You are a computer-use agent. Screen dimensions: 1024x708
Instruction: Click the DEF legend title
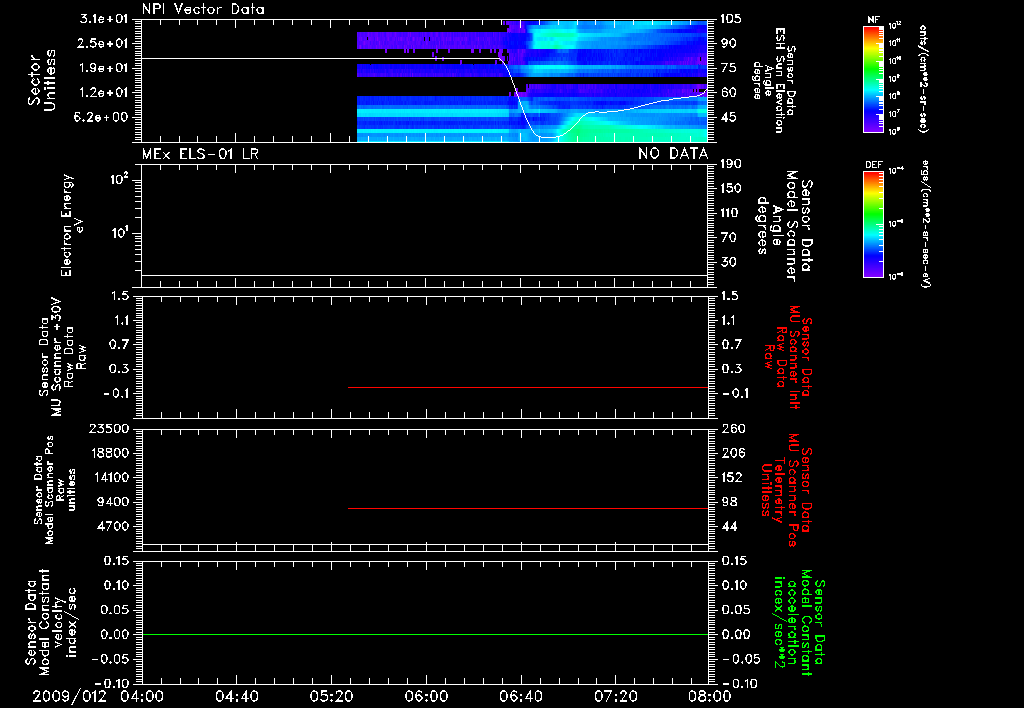[873, 165]
